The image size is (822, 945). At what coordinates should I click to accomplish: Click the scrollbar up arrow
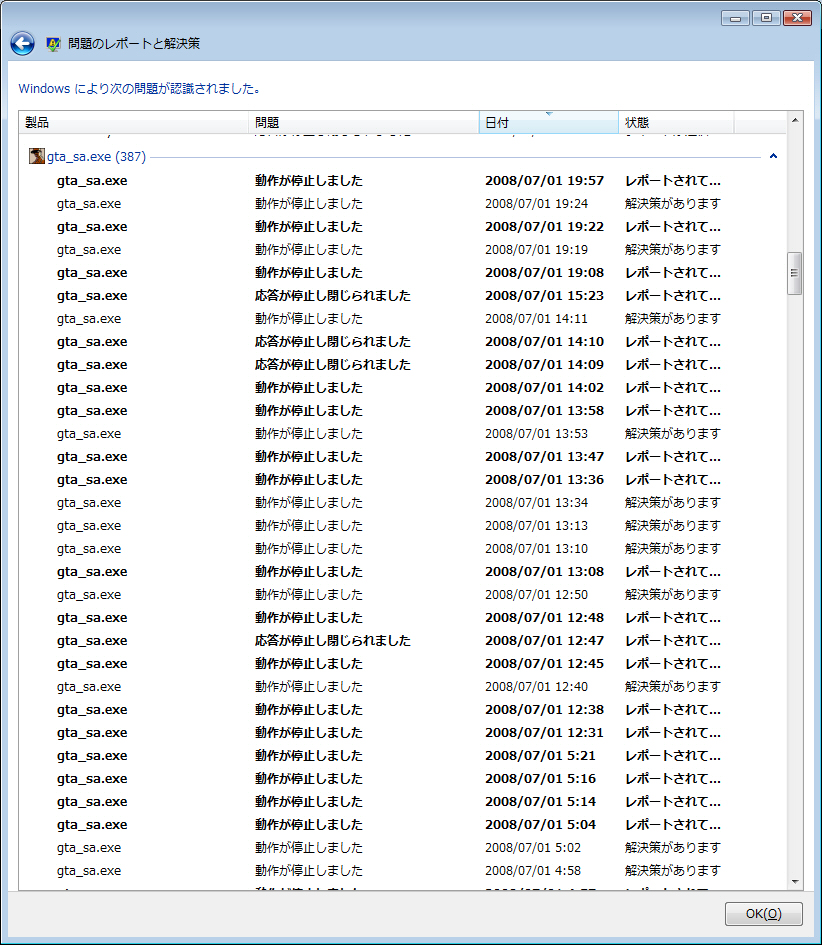(795, 121)
